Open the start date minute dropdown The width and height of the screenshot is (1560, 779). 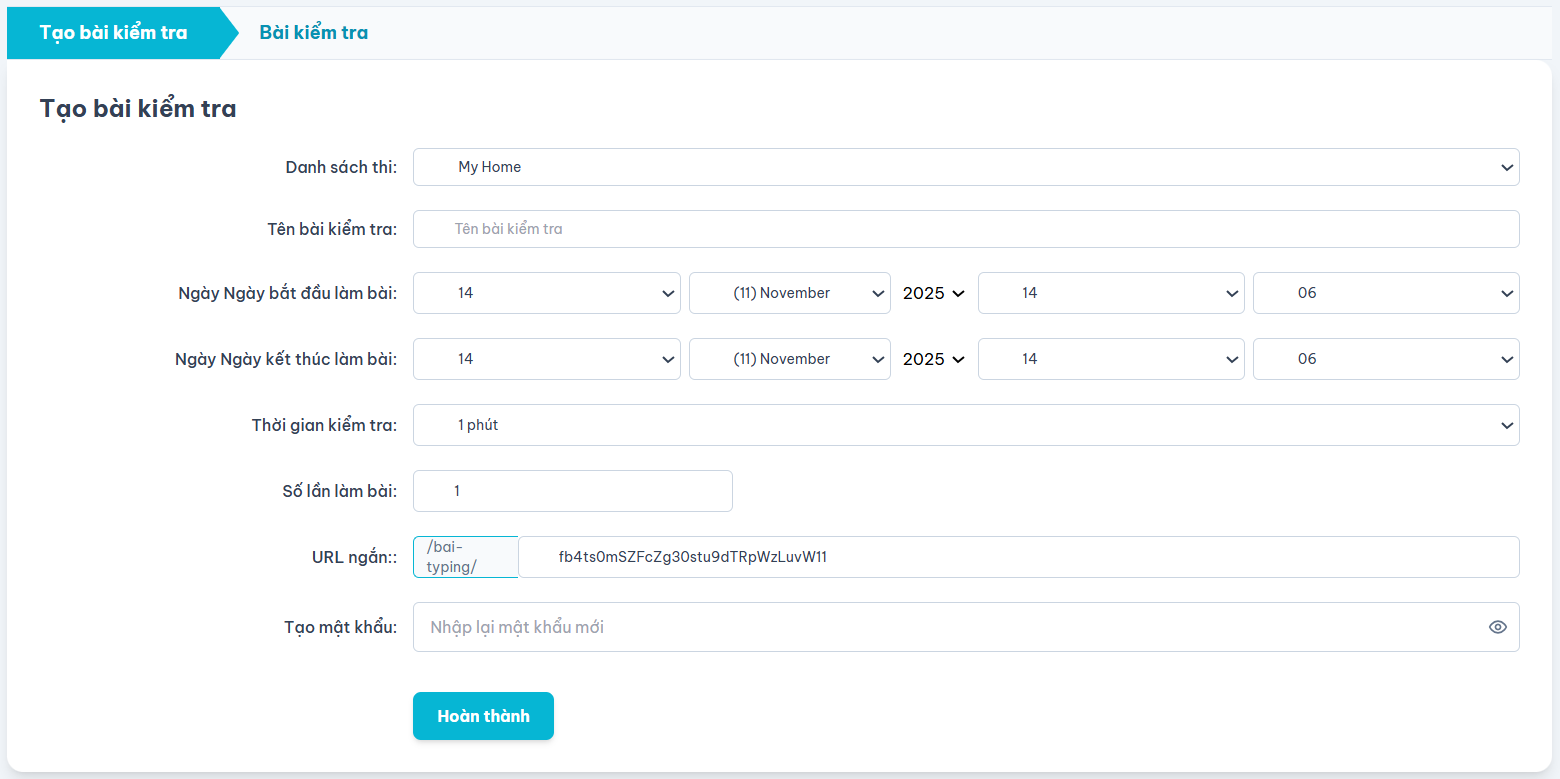(1385, 293)
